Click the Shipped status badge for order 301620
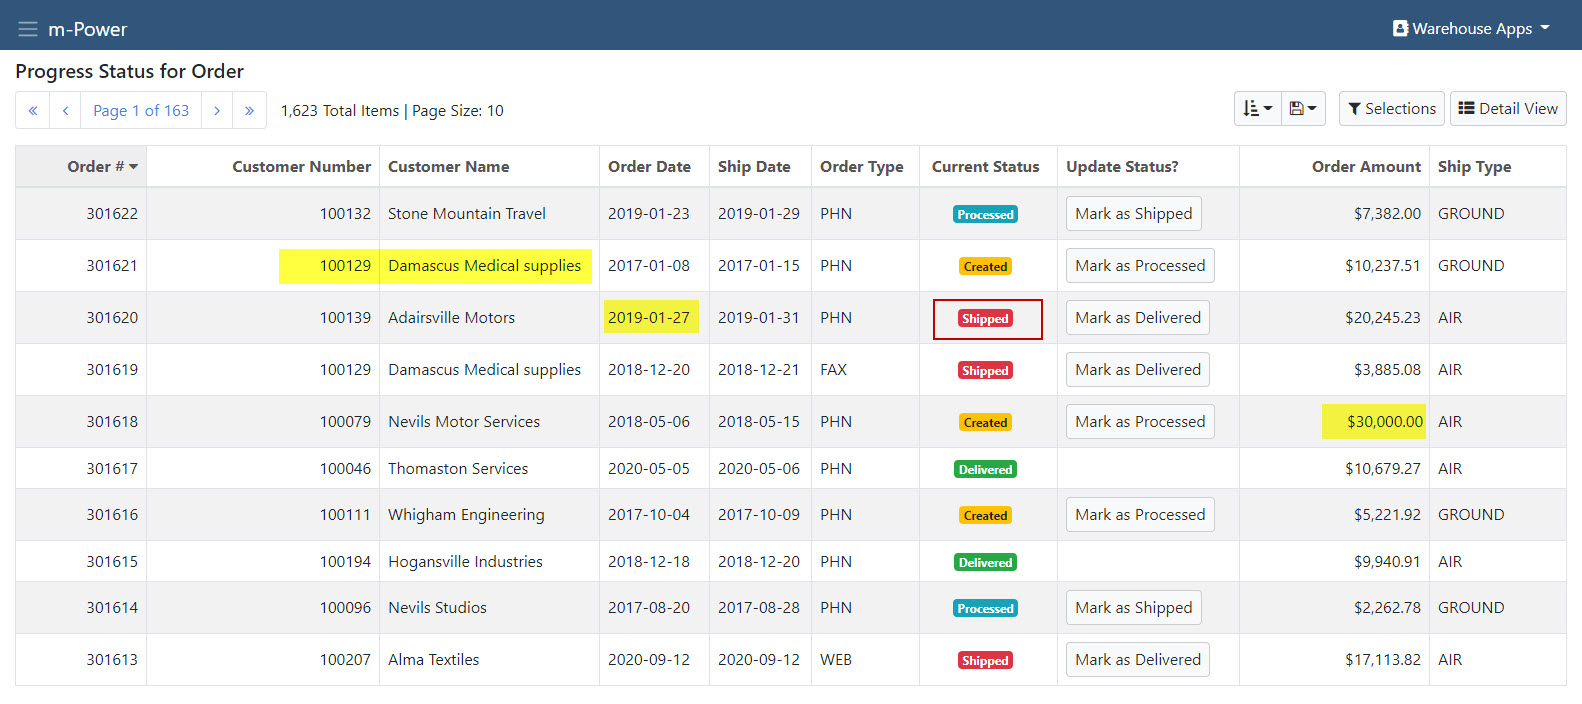1582x704 pixels. coord(985,319)
